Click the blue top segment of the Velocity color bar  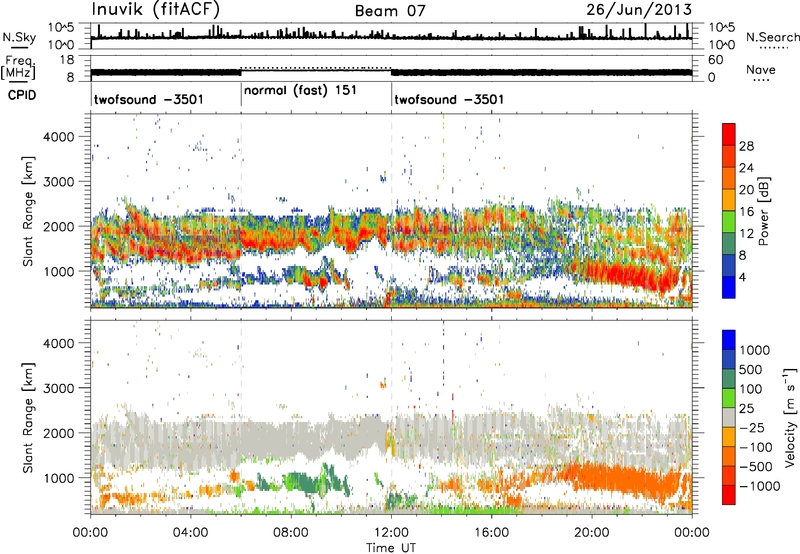click(x=729, y=340)
